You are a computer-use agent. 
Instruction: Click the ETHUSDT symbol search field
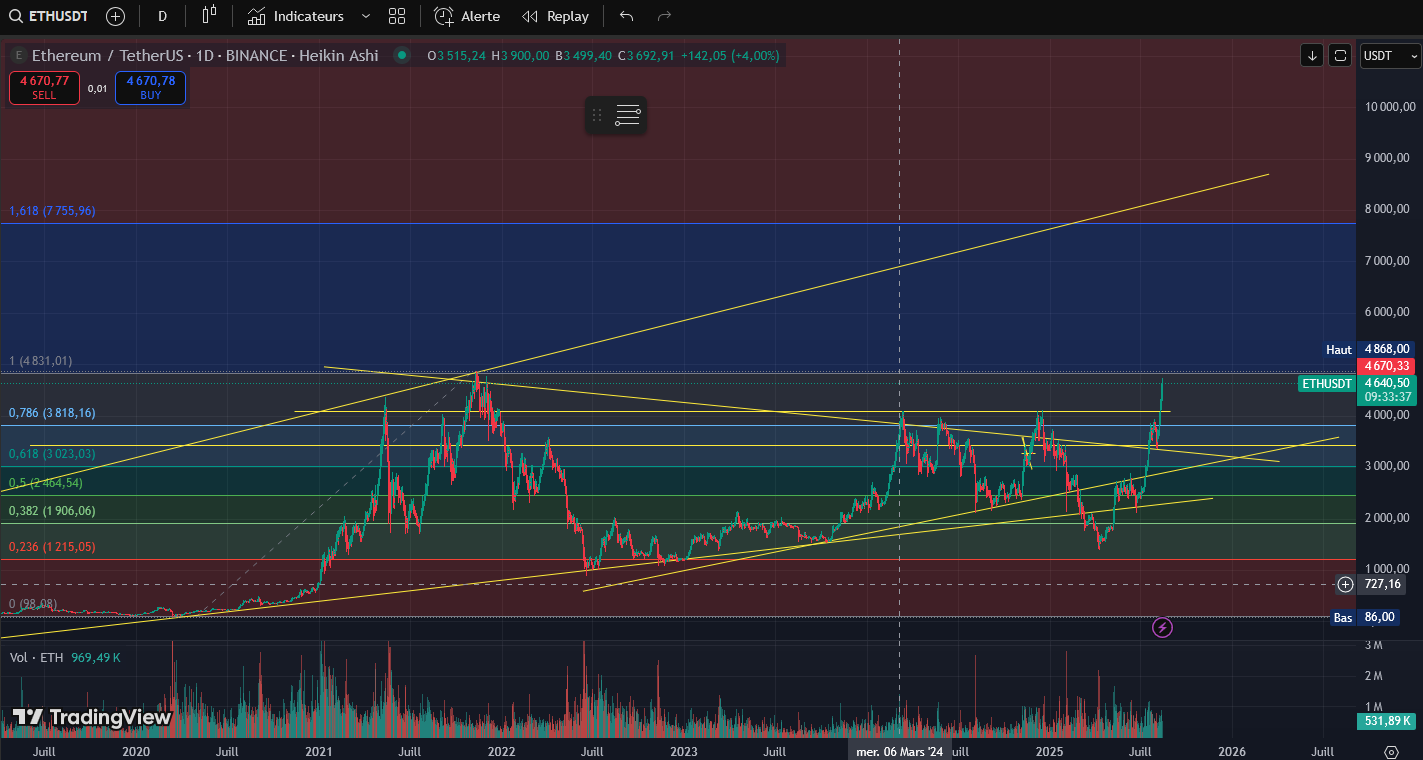(50, 16)
